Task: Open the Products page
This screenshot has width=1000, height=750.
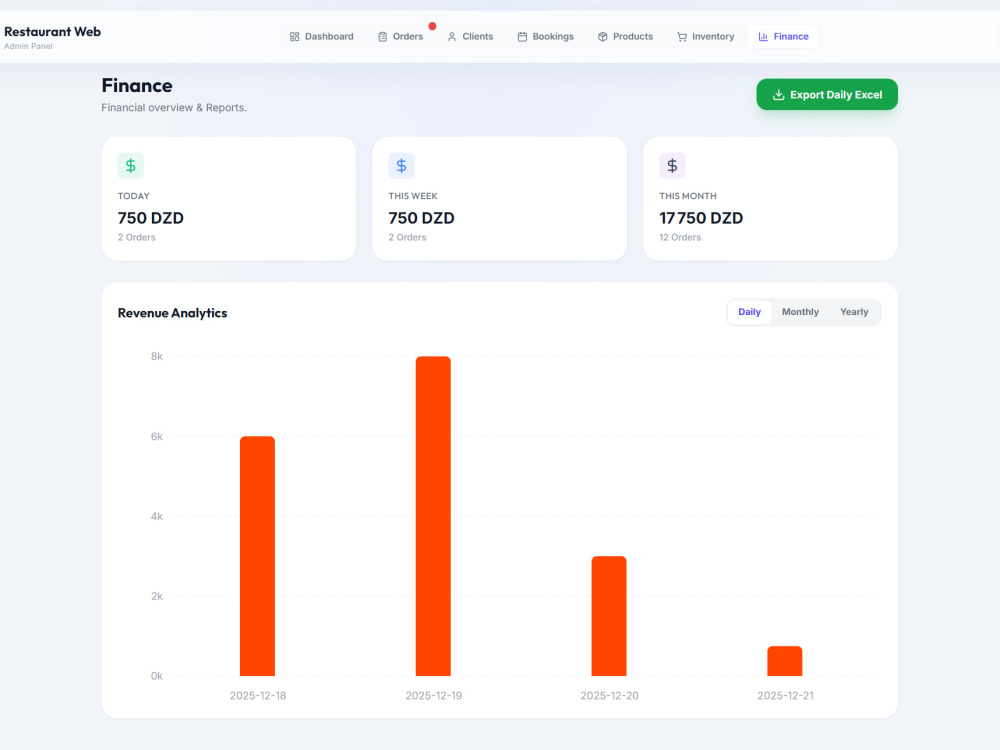Action: point(625,37)
